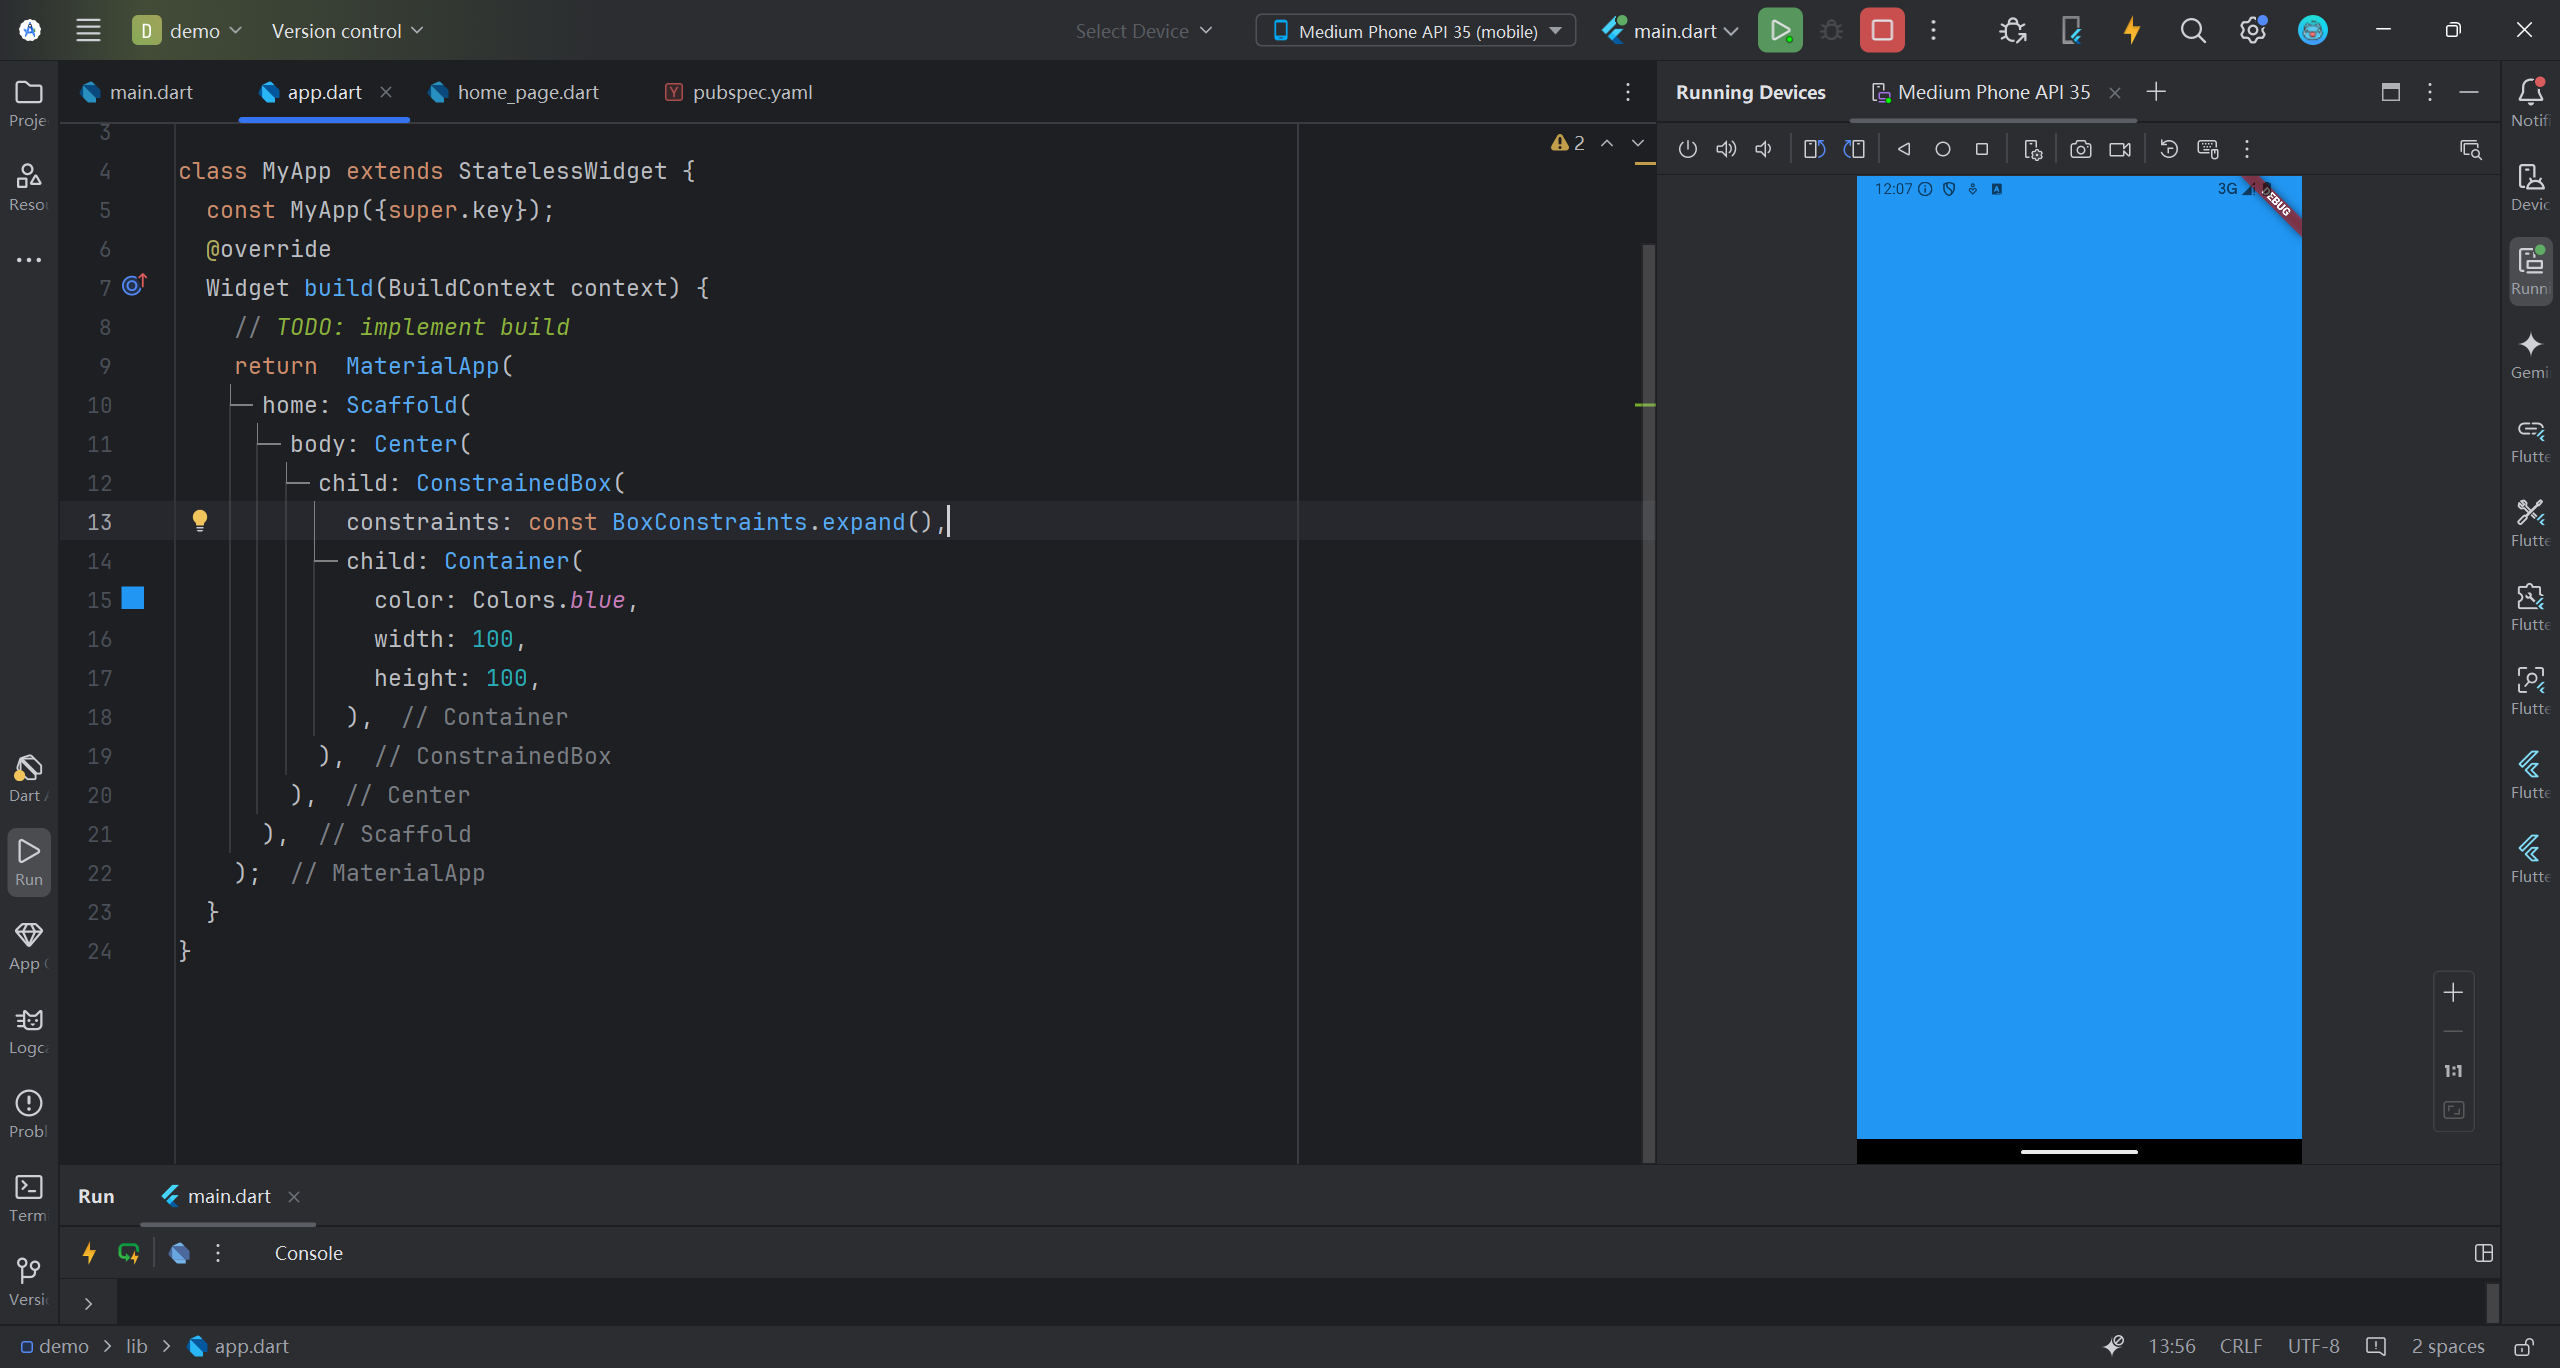2560x1368 pixels.
Task: Toggle read-only lock icon in status bar
Action: coord(2524,1346)
